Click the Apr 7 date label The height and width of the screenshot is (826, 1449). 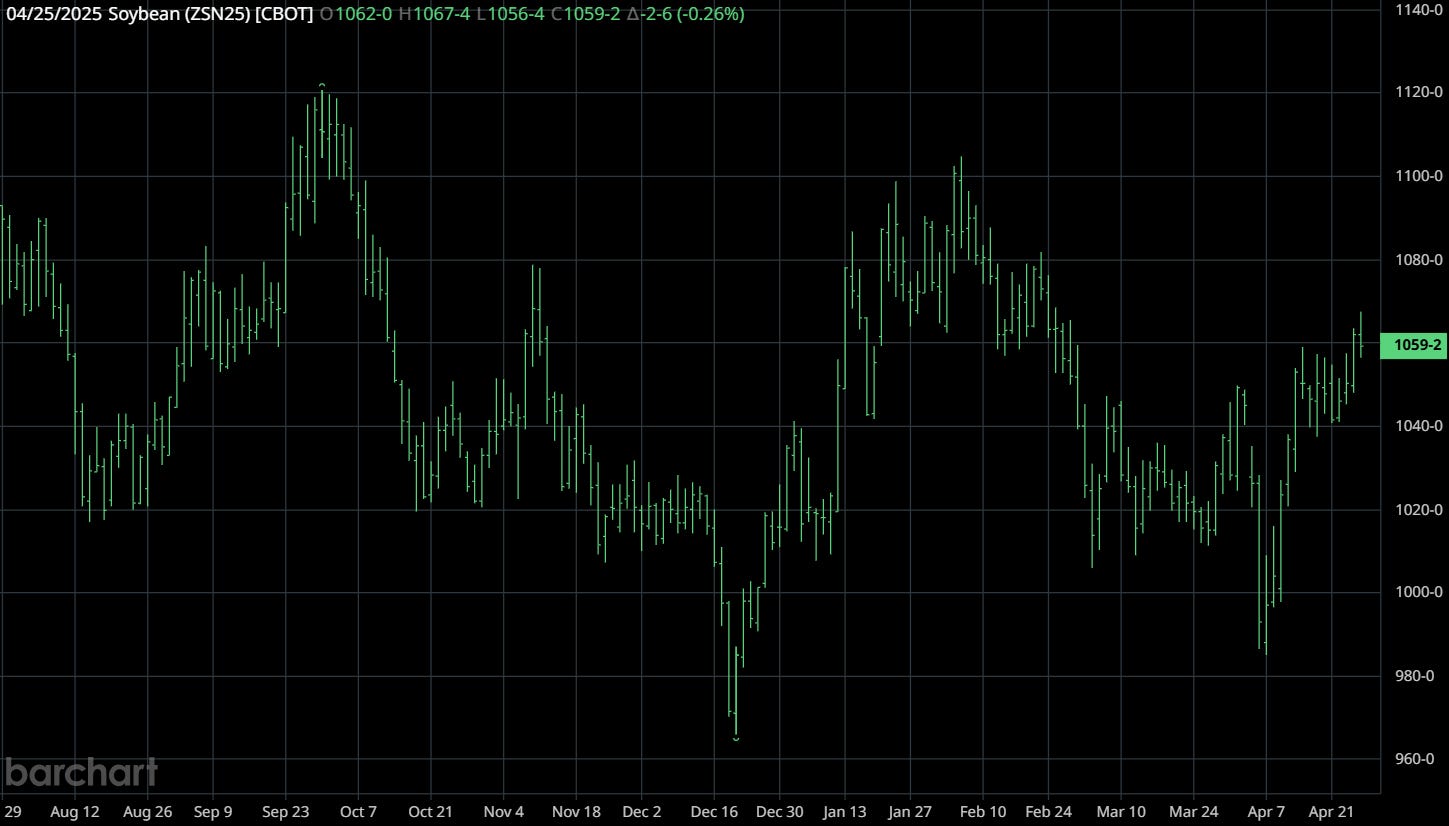1266,811
